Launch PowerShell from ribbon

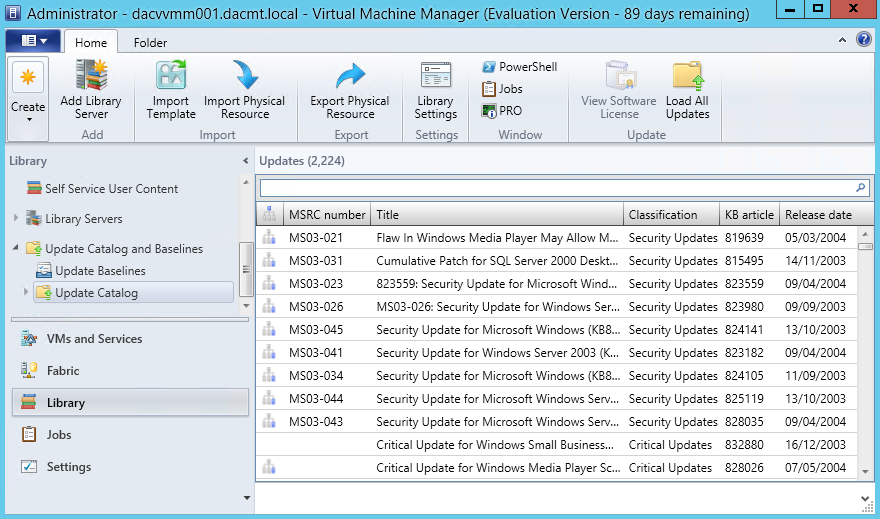coord(519,67)
